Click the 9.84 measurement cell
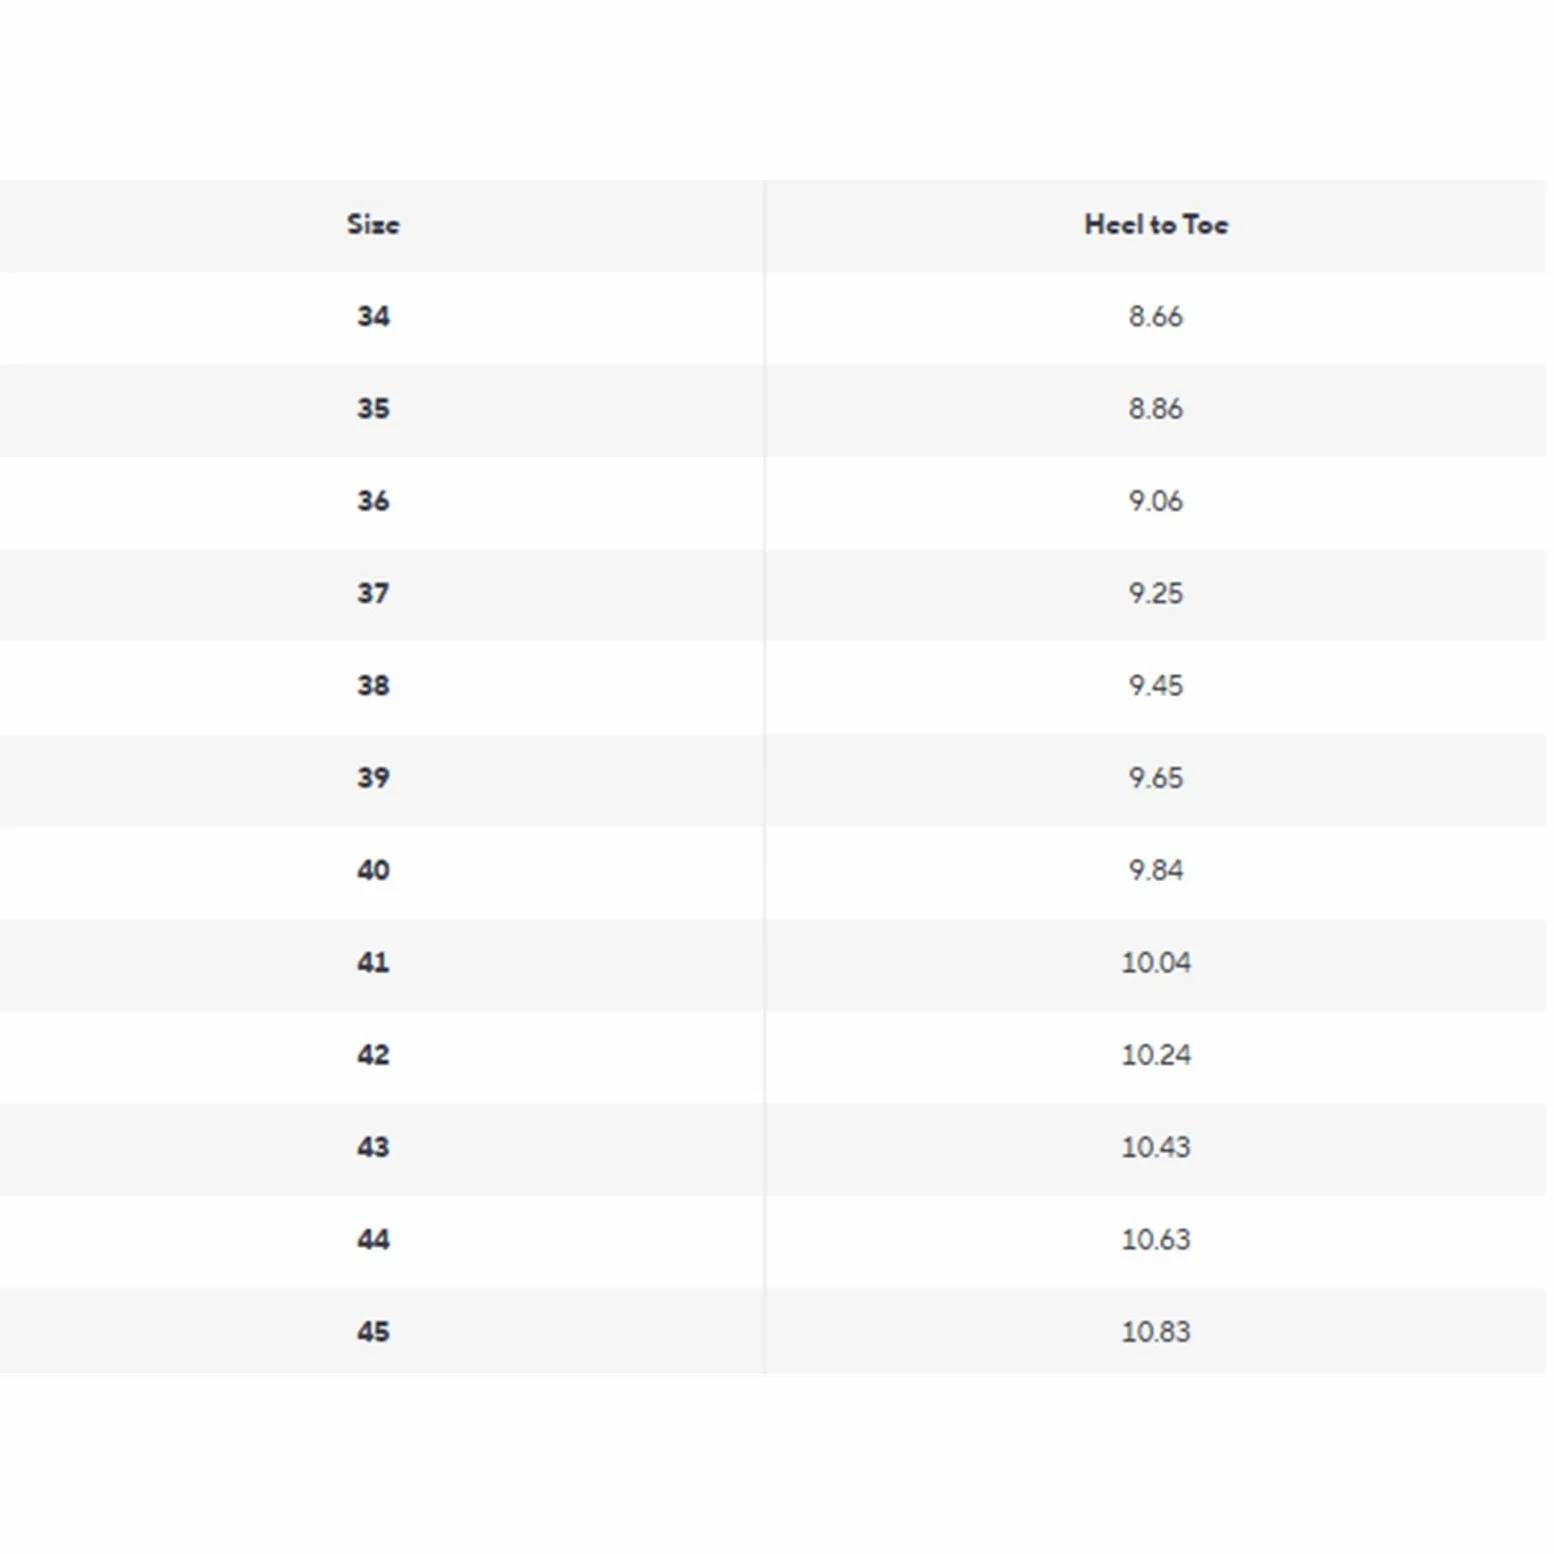This screenshot has height=1554, width=1554. 1156,870
